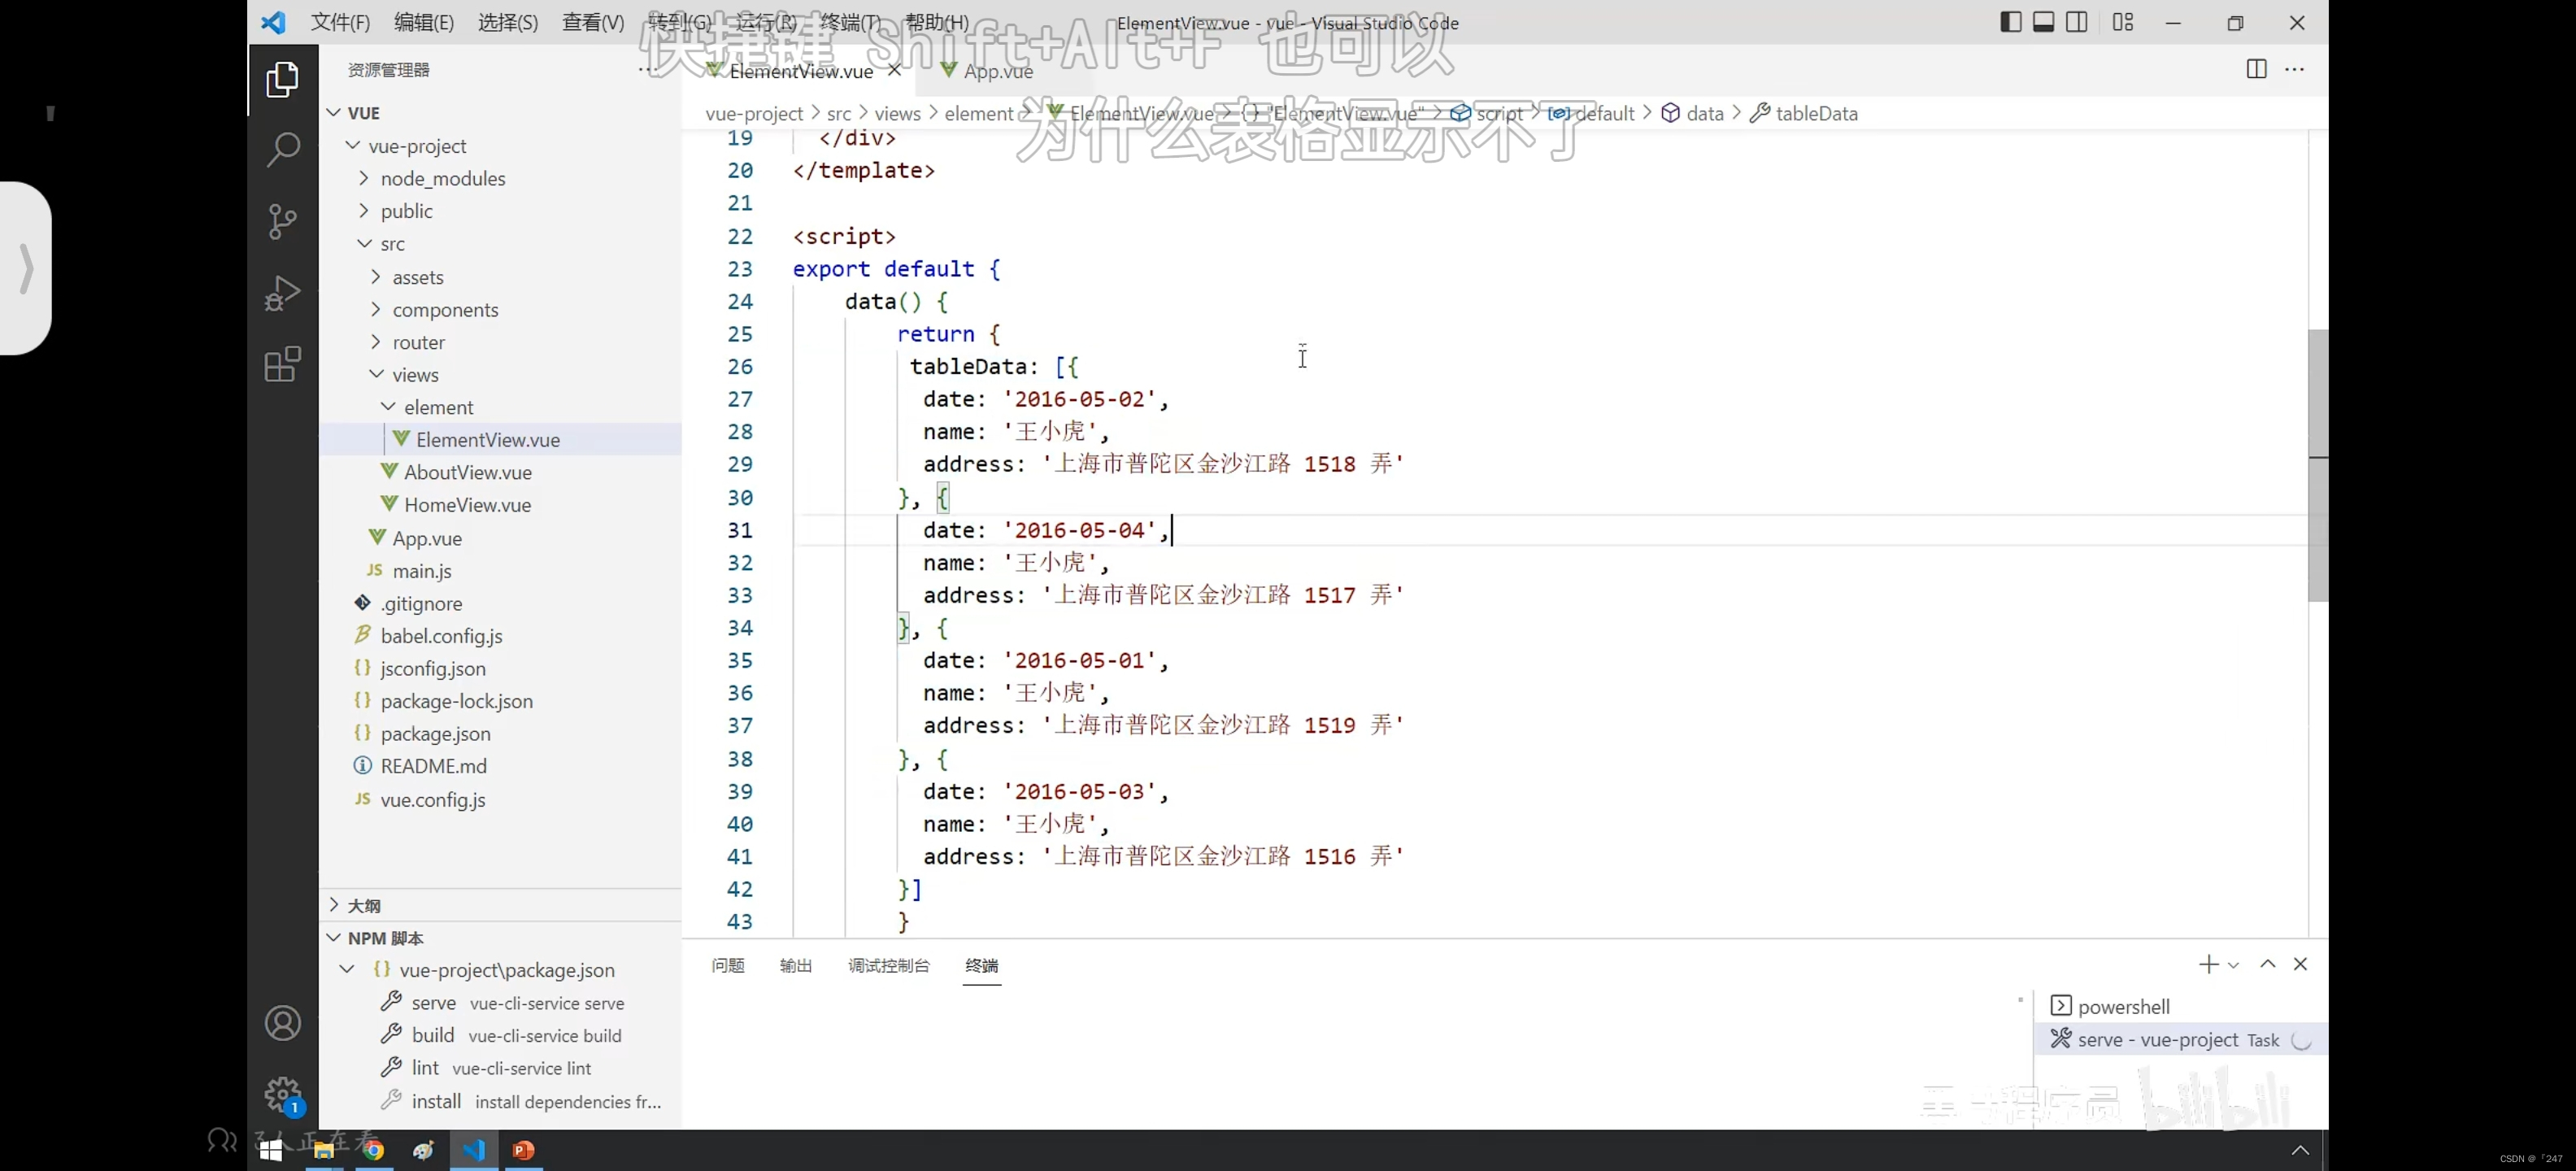Open the Run and Debug view

coord(283,293)
